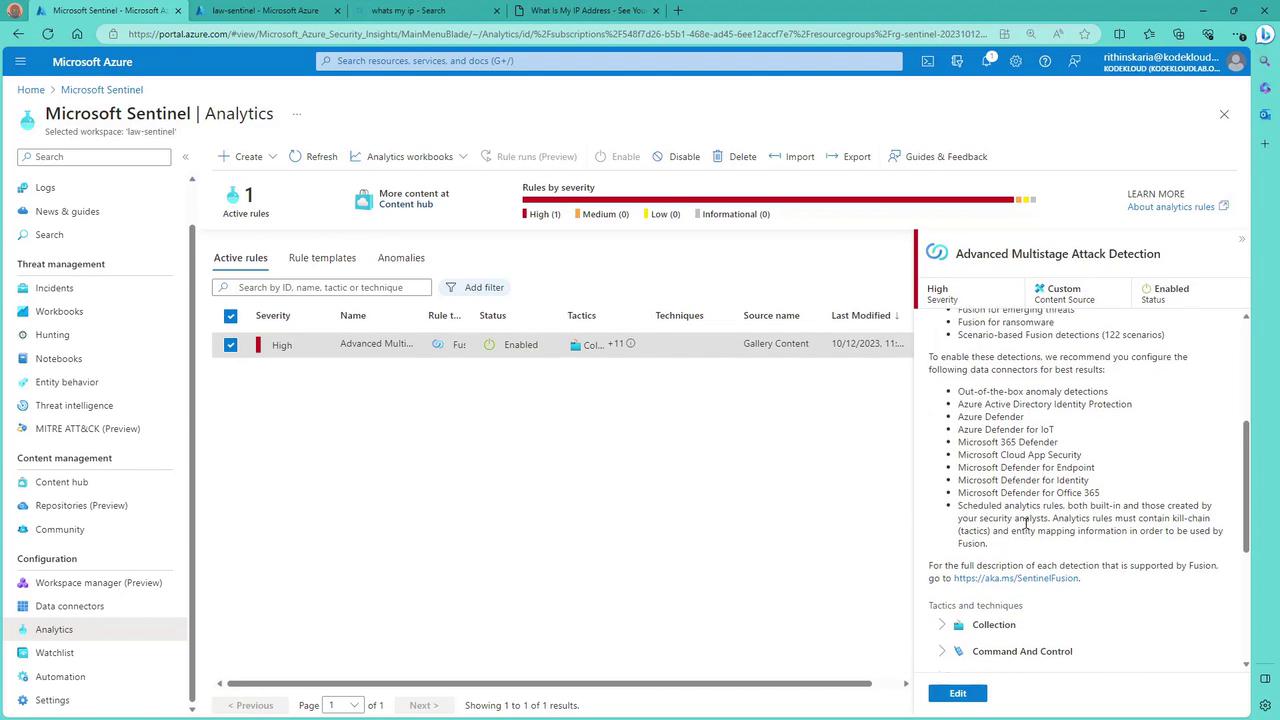Click the Add filter button
The height and width of the screenshot is (720, 1280).
click(475, 288)
